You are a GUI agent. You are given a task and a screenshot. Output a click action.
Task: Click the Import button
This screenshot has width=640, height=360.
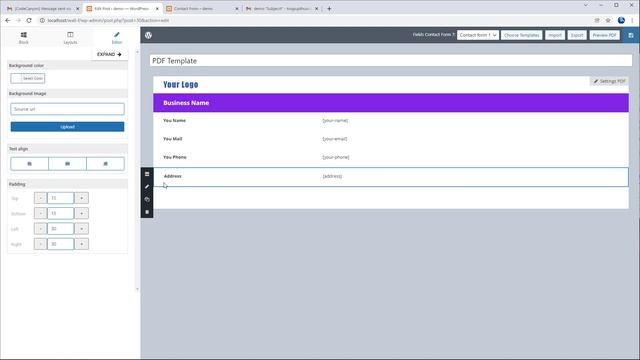point(555,35)
